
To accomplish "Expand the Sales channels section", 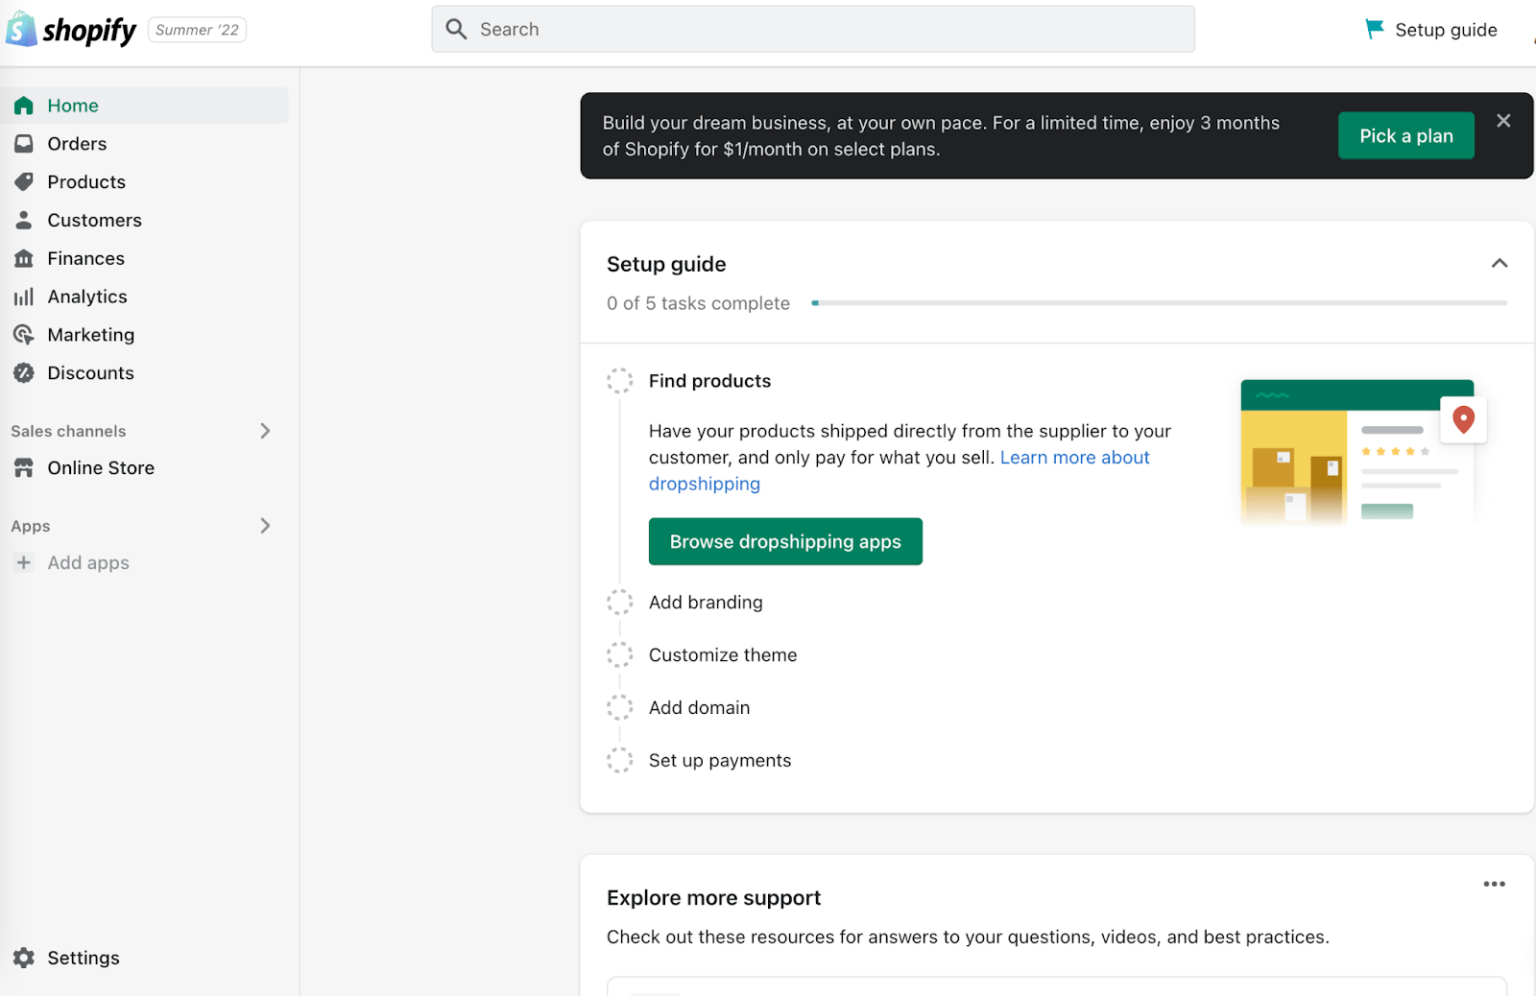I will pos(265,430).
